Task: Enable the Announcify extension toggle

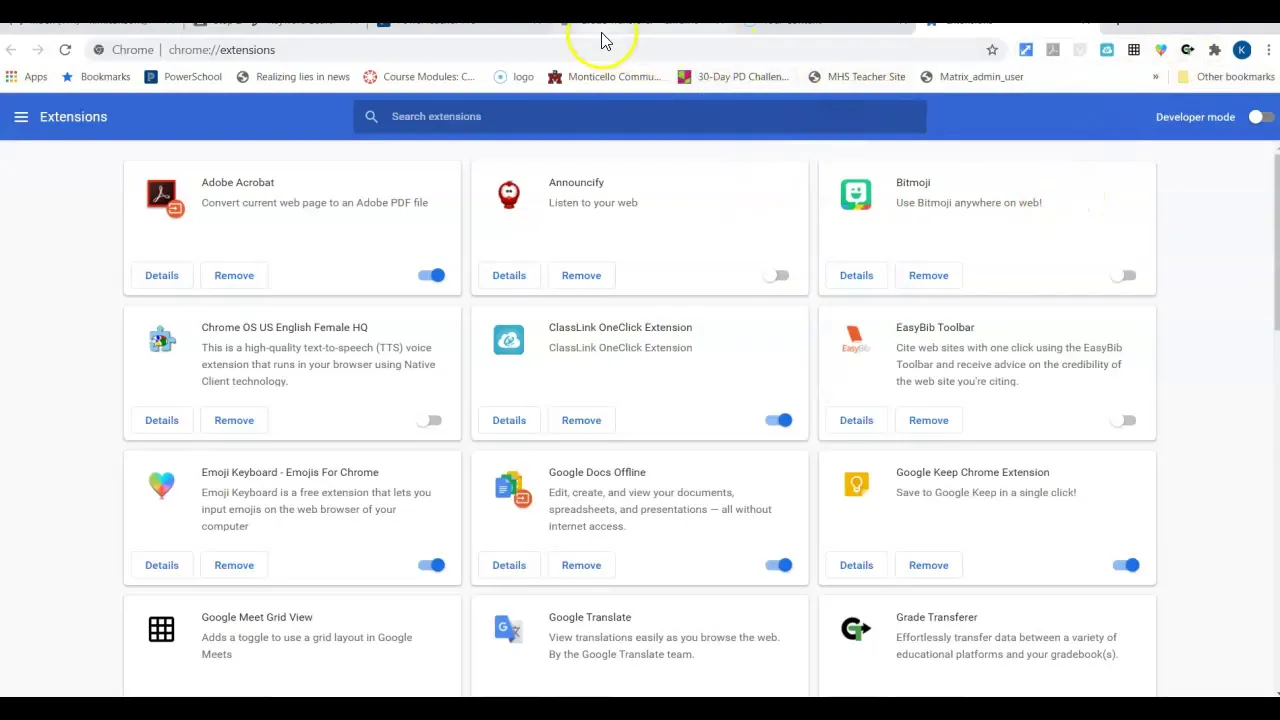Action: coord(776,275)
